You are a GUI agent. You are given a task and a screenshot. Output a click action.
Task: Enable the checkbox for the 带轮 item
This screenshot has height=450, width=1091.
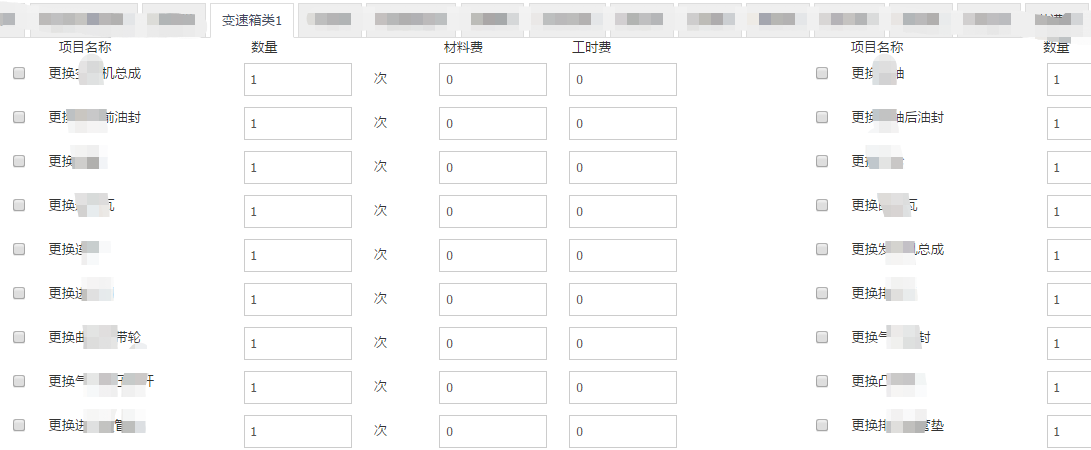point(19,337)
